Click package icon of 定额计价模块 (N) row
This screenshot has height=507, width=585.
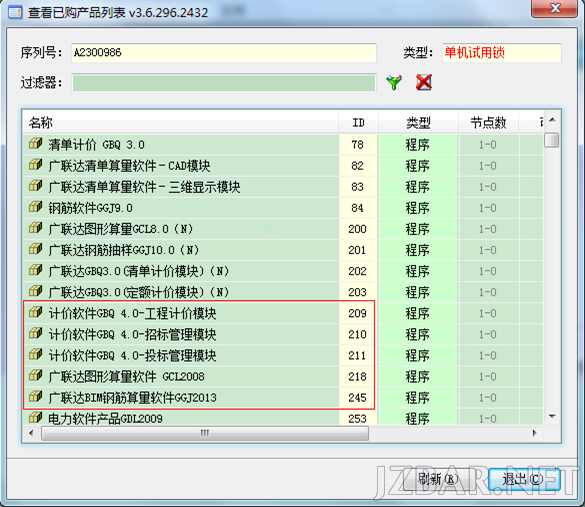tap(36, 291)
